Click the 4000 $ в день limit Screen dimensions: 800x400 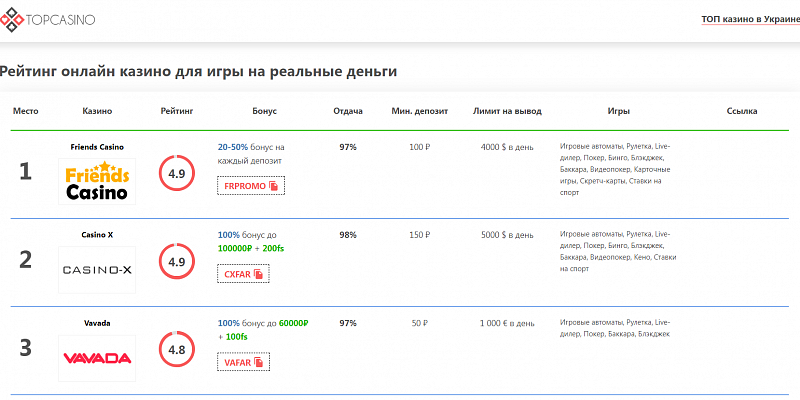coord(507,147)
